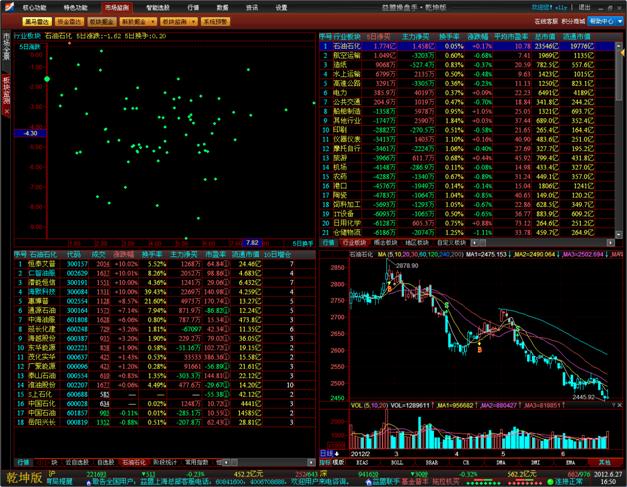Select stock row 002629 in the stock list
627x487 pixels.
click(164, 273)
